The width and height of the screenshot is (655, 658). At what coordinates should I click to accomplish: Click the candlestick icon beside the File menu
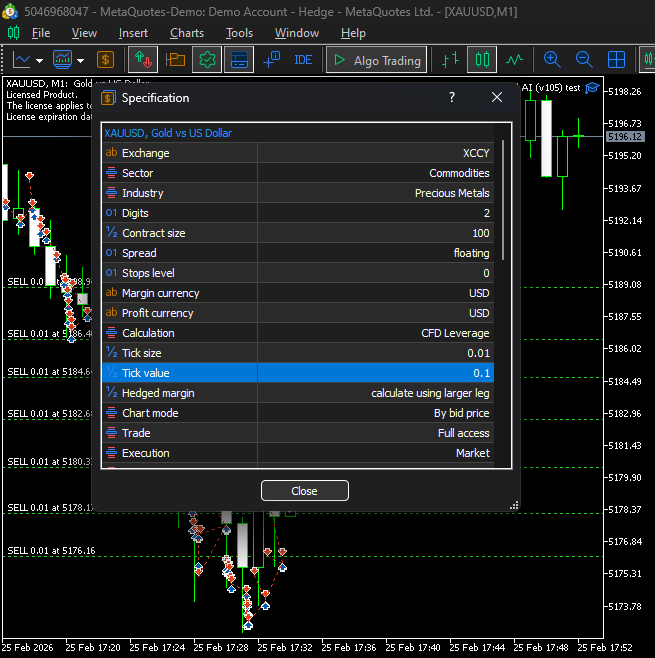point(13,32)
